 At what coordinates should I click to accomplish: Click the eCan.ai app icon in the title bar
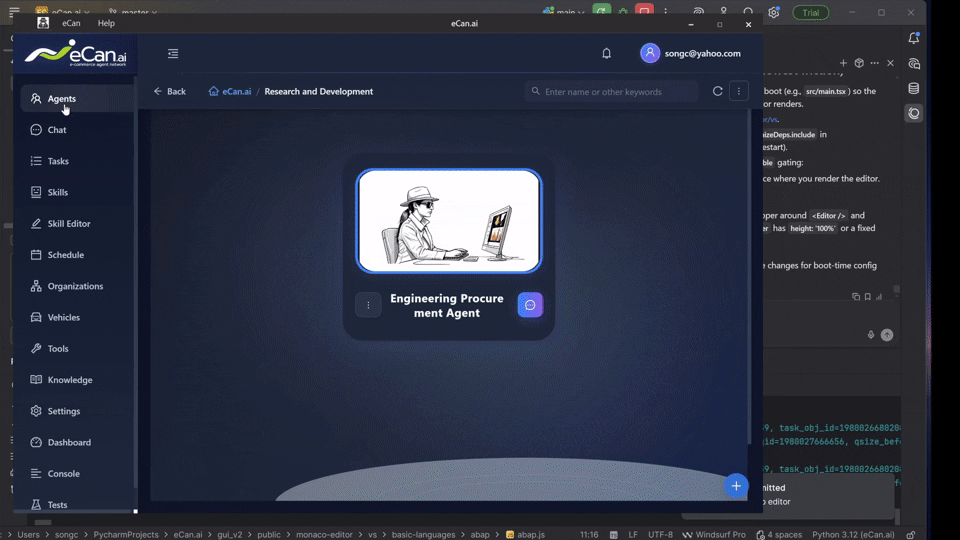pyautogui.click(x=42, y=23)
